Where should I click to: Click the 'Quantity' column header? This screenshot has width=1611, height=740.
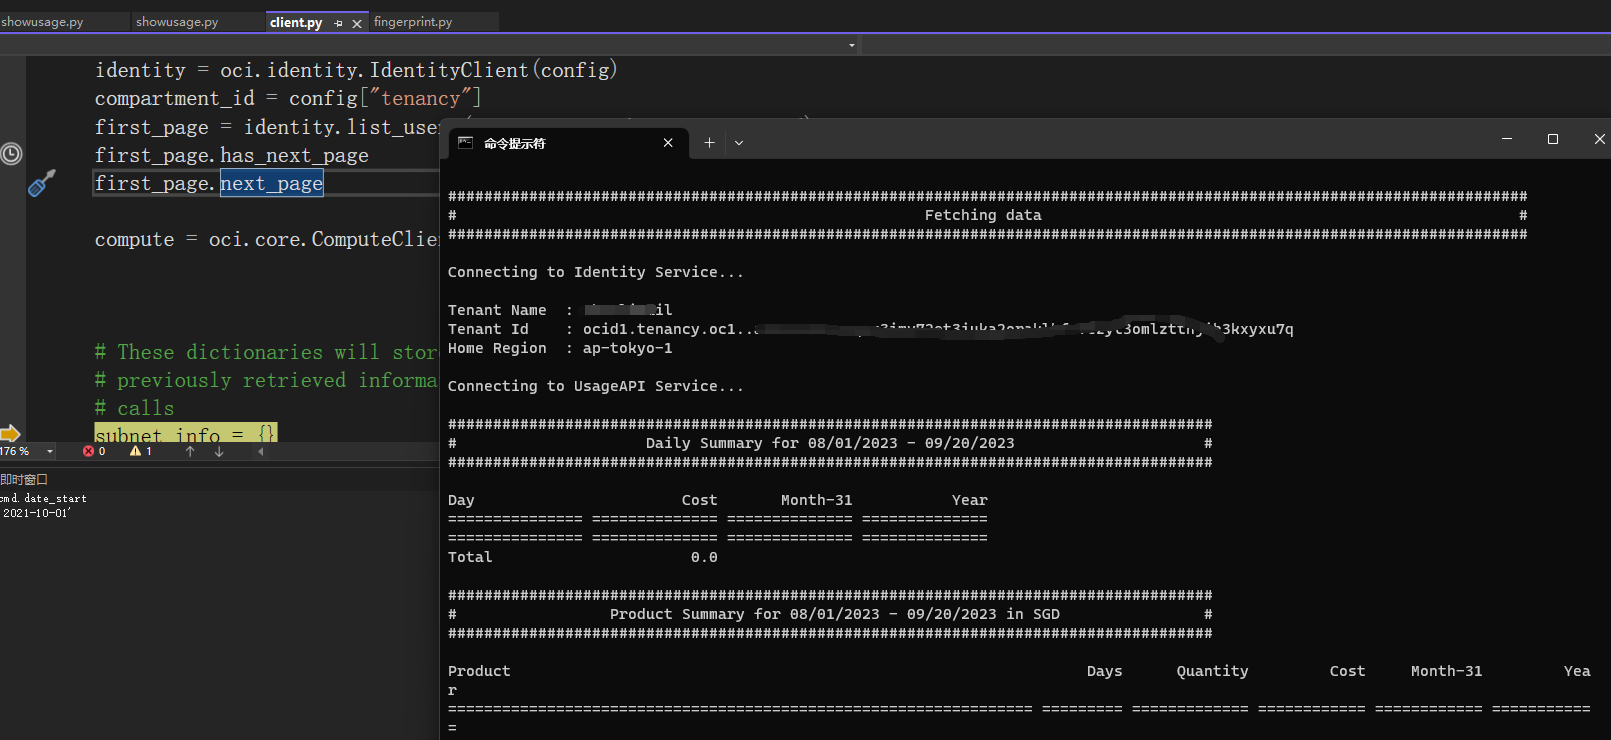[1212, 671]
